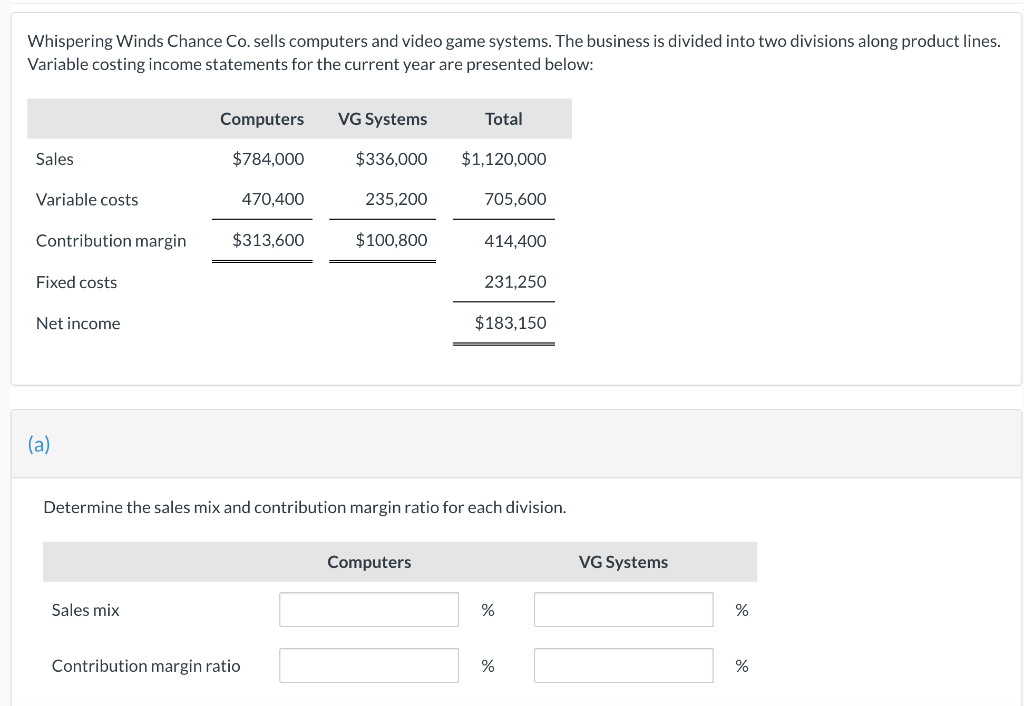Click the VG Systems header in income statement
Image resolution: width=1024 pixels, height=706 pixels.
[x=383, y=119]
